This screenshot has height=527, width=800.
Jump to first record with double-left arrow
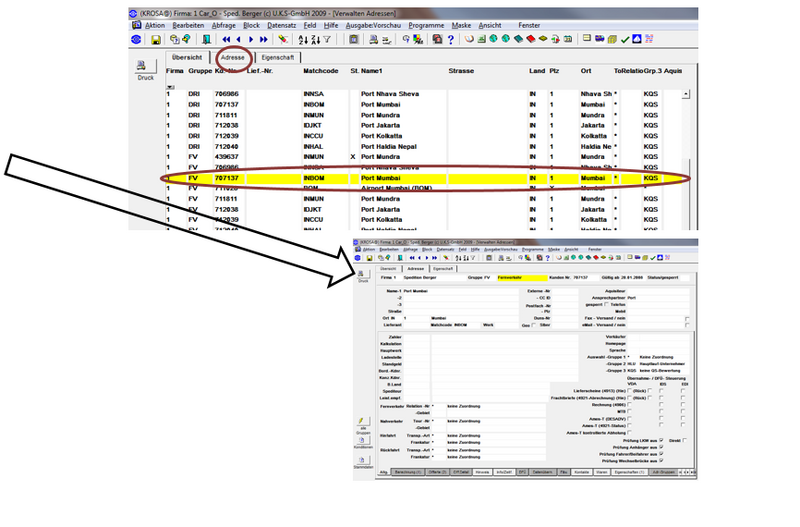tap(226, 39)
